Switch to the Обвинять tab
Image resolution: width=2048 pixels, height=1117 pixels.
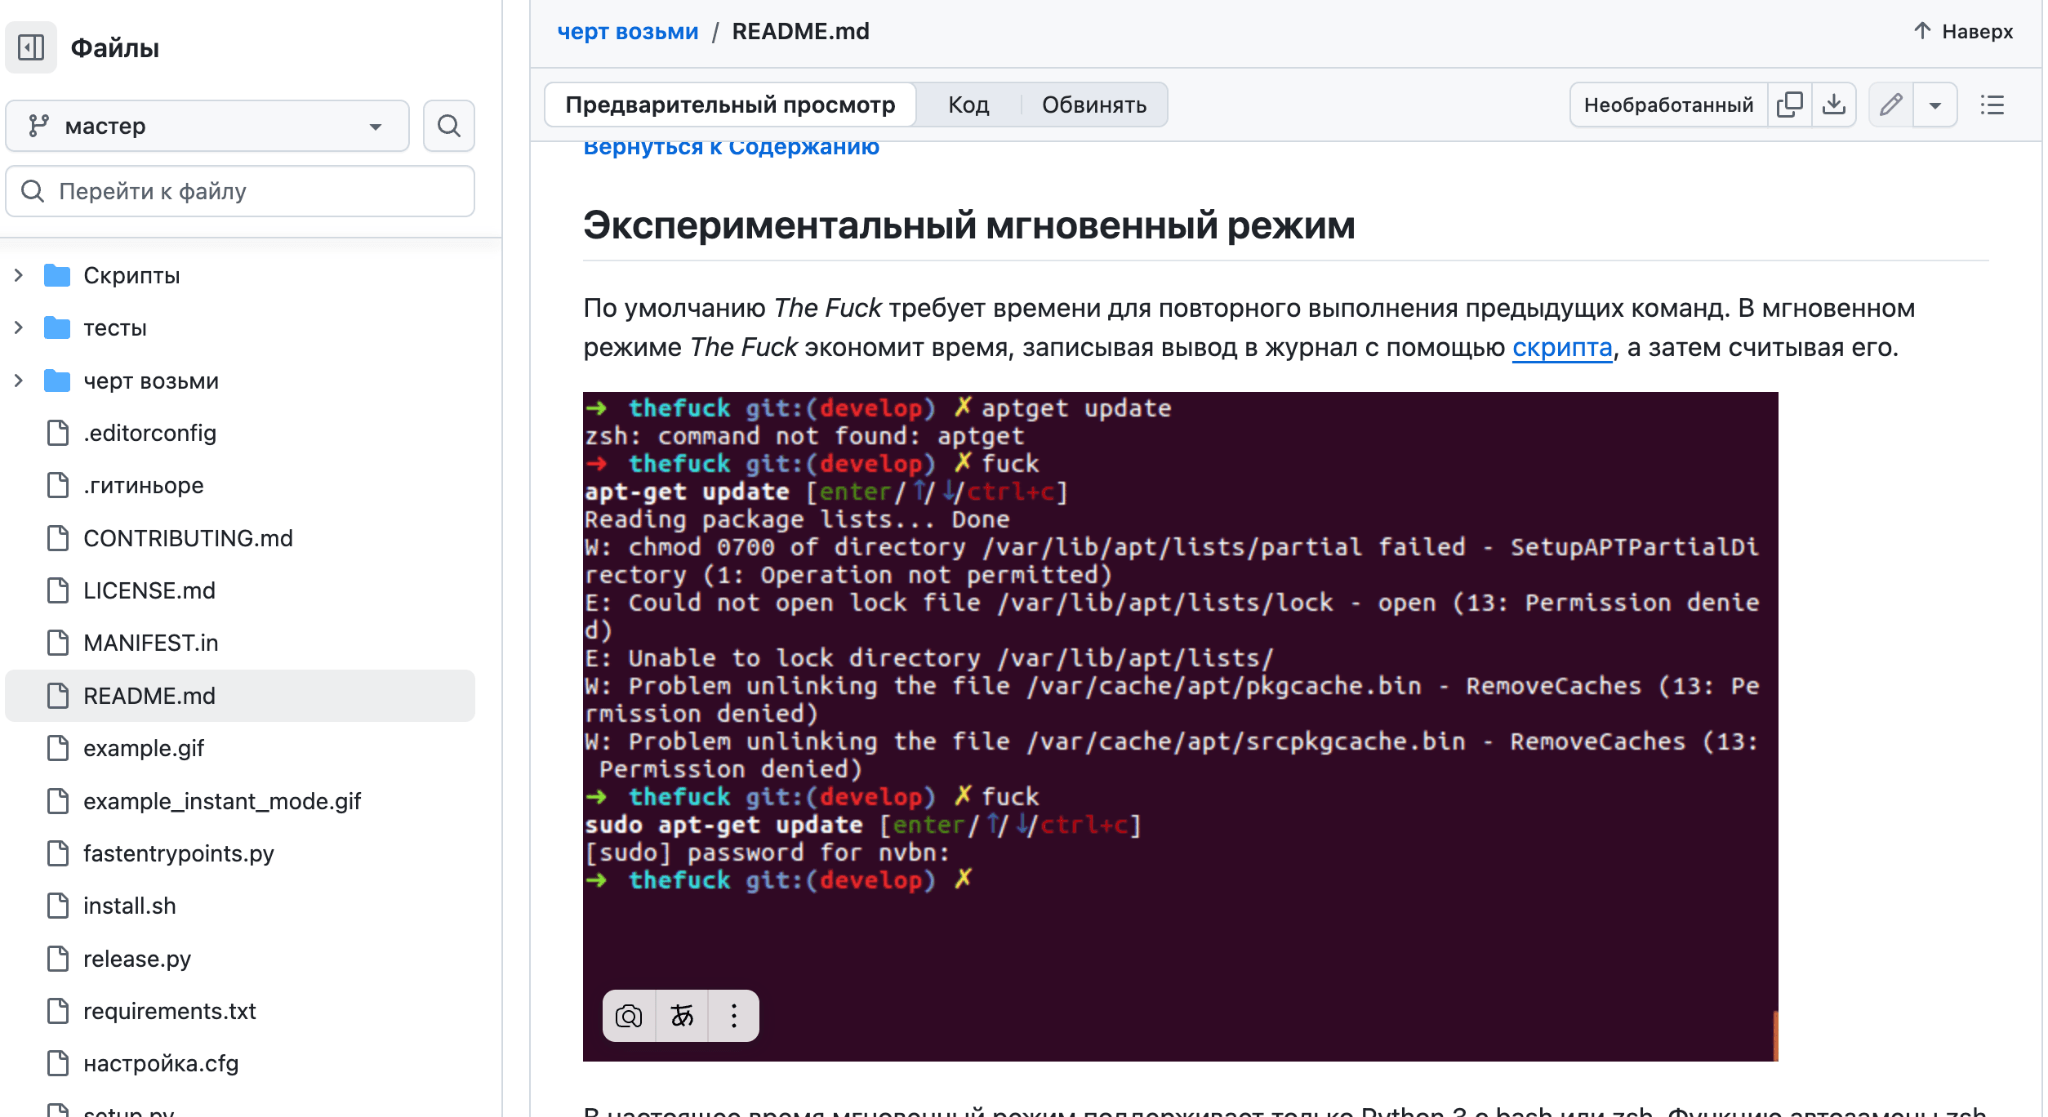point(1094,103)
